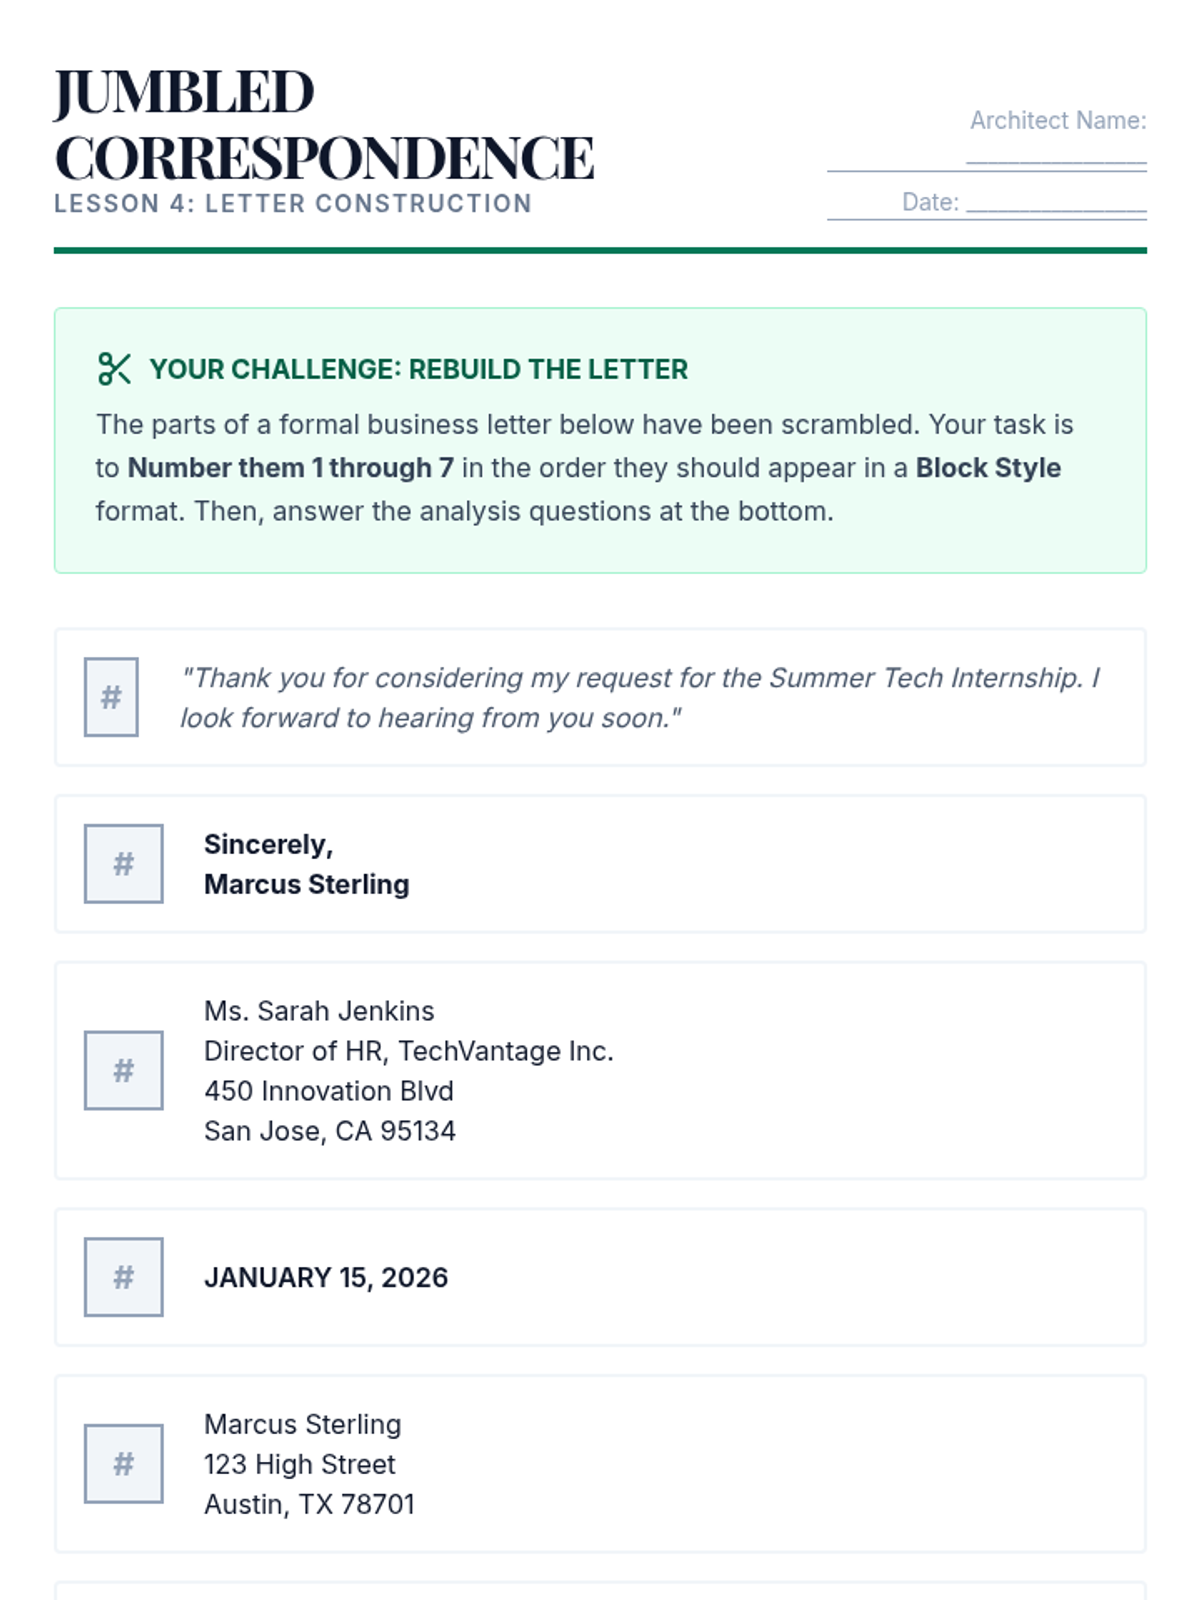
Task: Click the 'Director of HR, TechVantage Inc.' line
Action: tap(409, 1051)
